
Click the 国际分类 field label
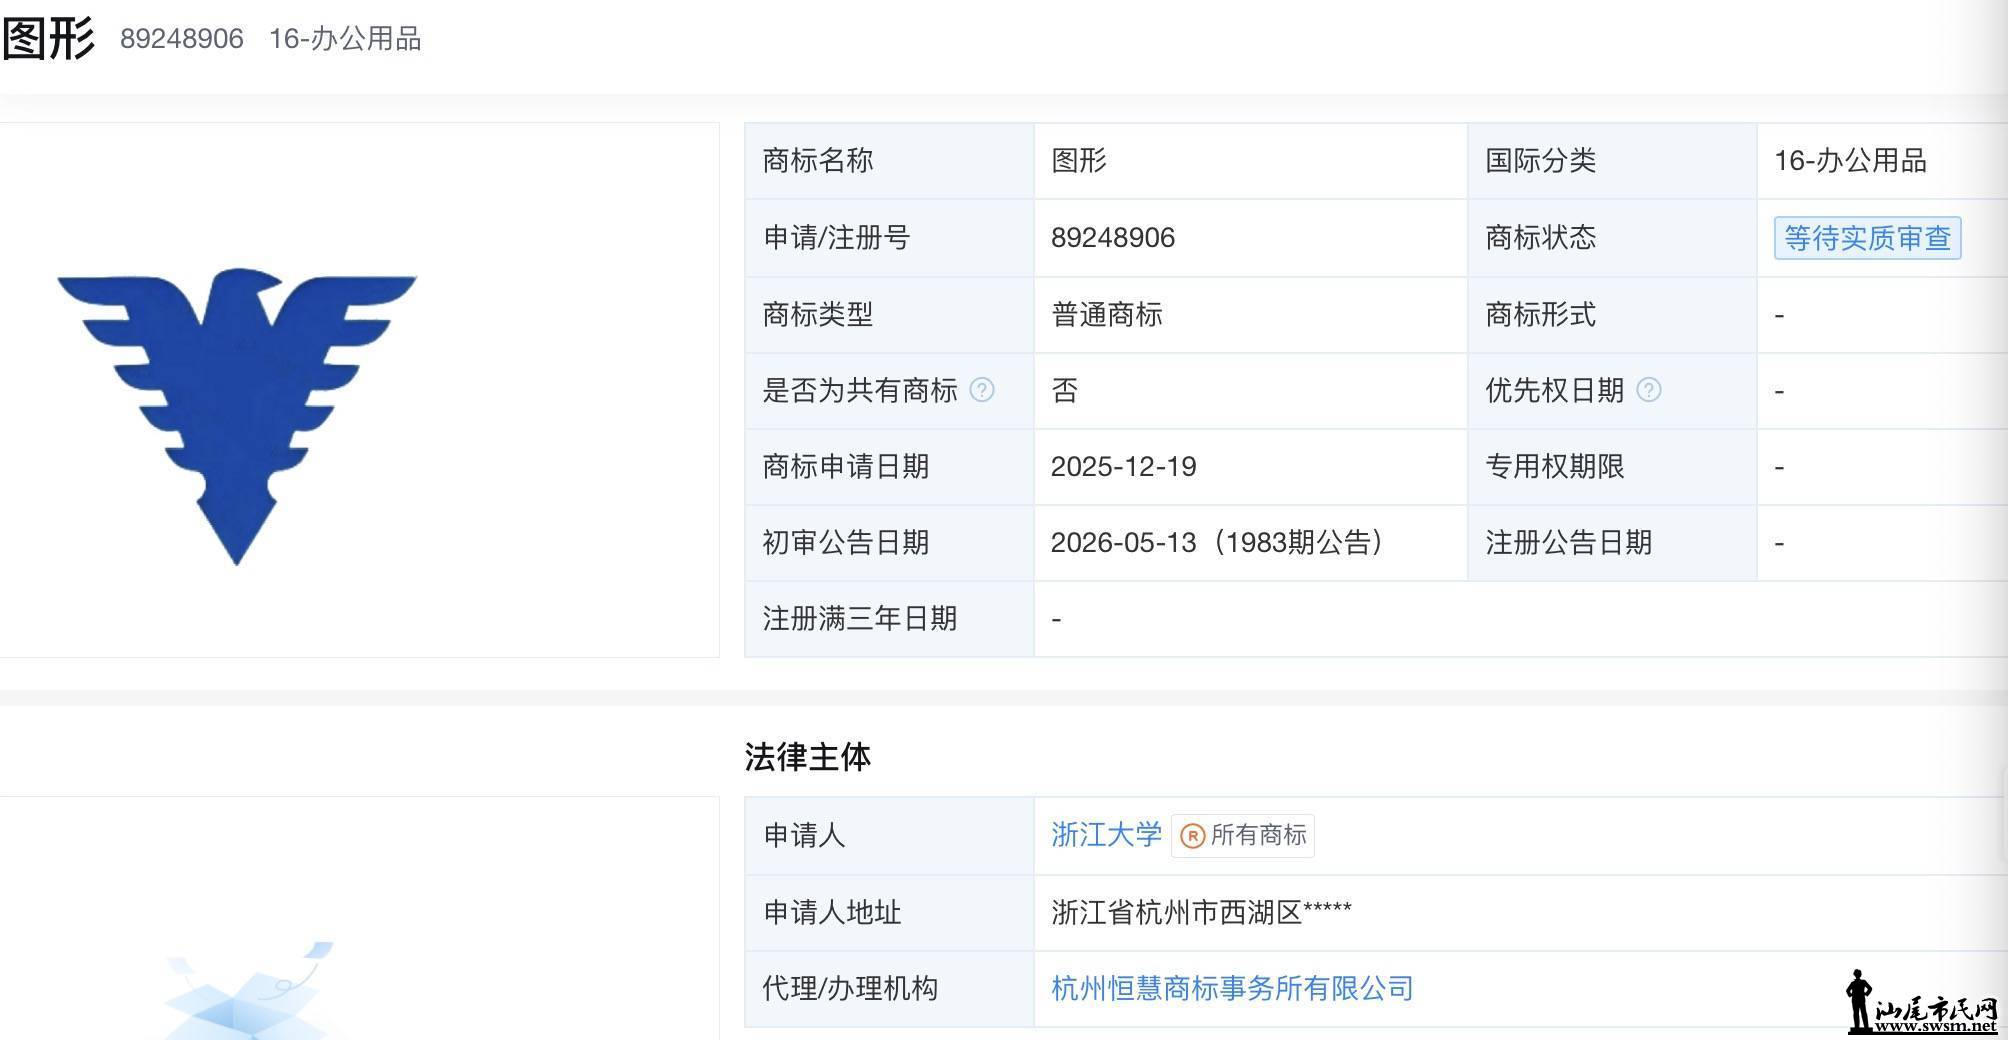coord(1541,161)
